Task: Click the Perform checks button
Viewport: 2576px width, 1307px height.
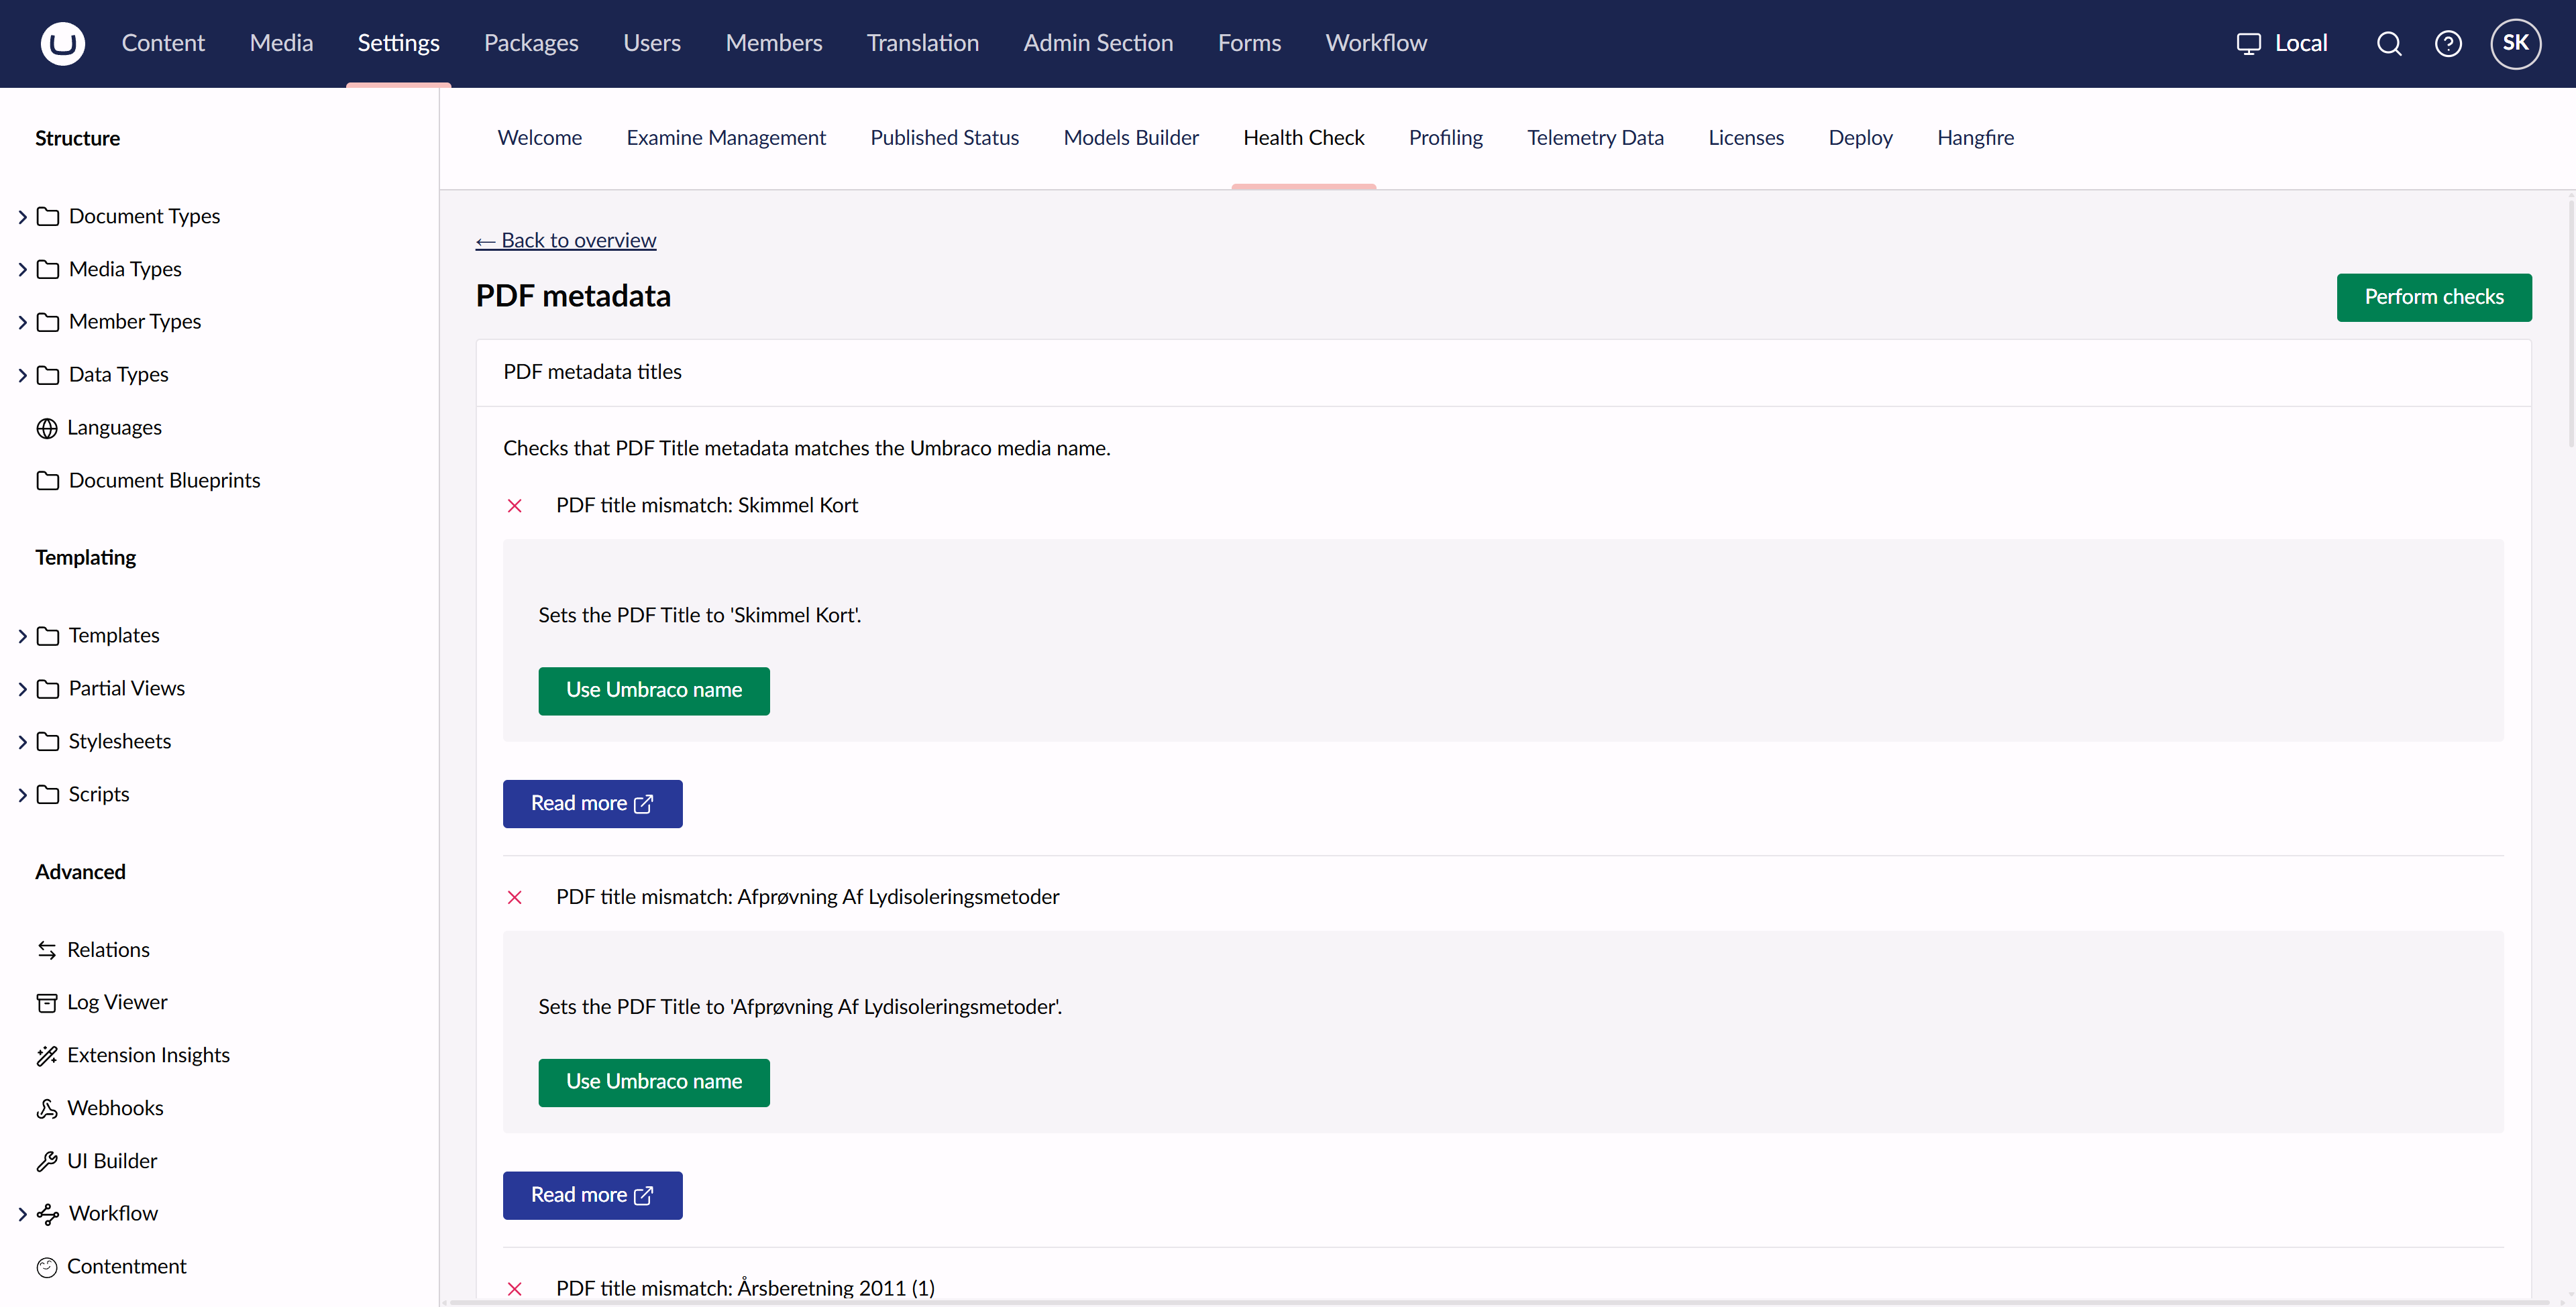Action: click(2434, 297)
